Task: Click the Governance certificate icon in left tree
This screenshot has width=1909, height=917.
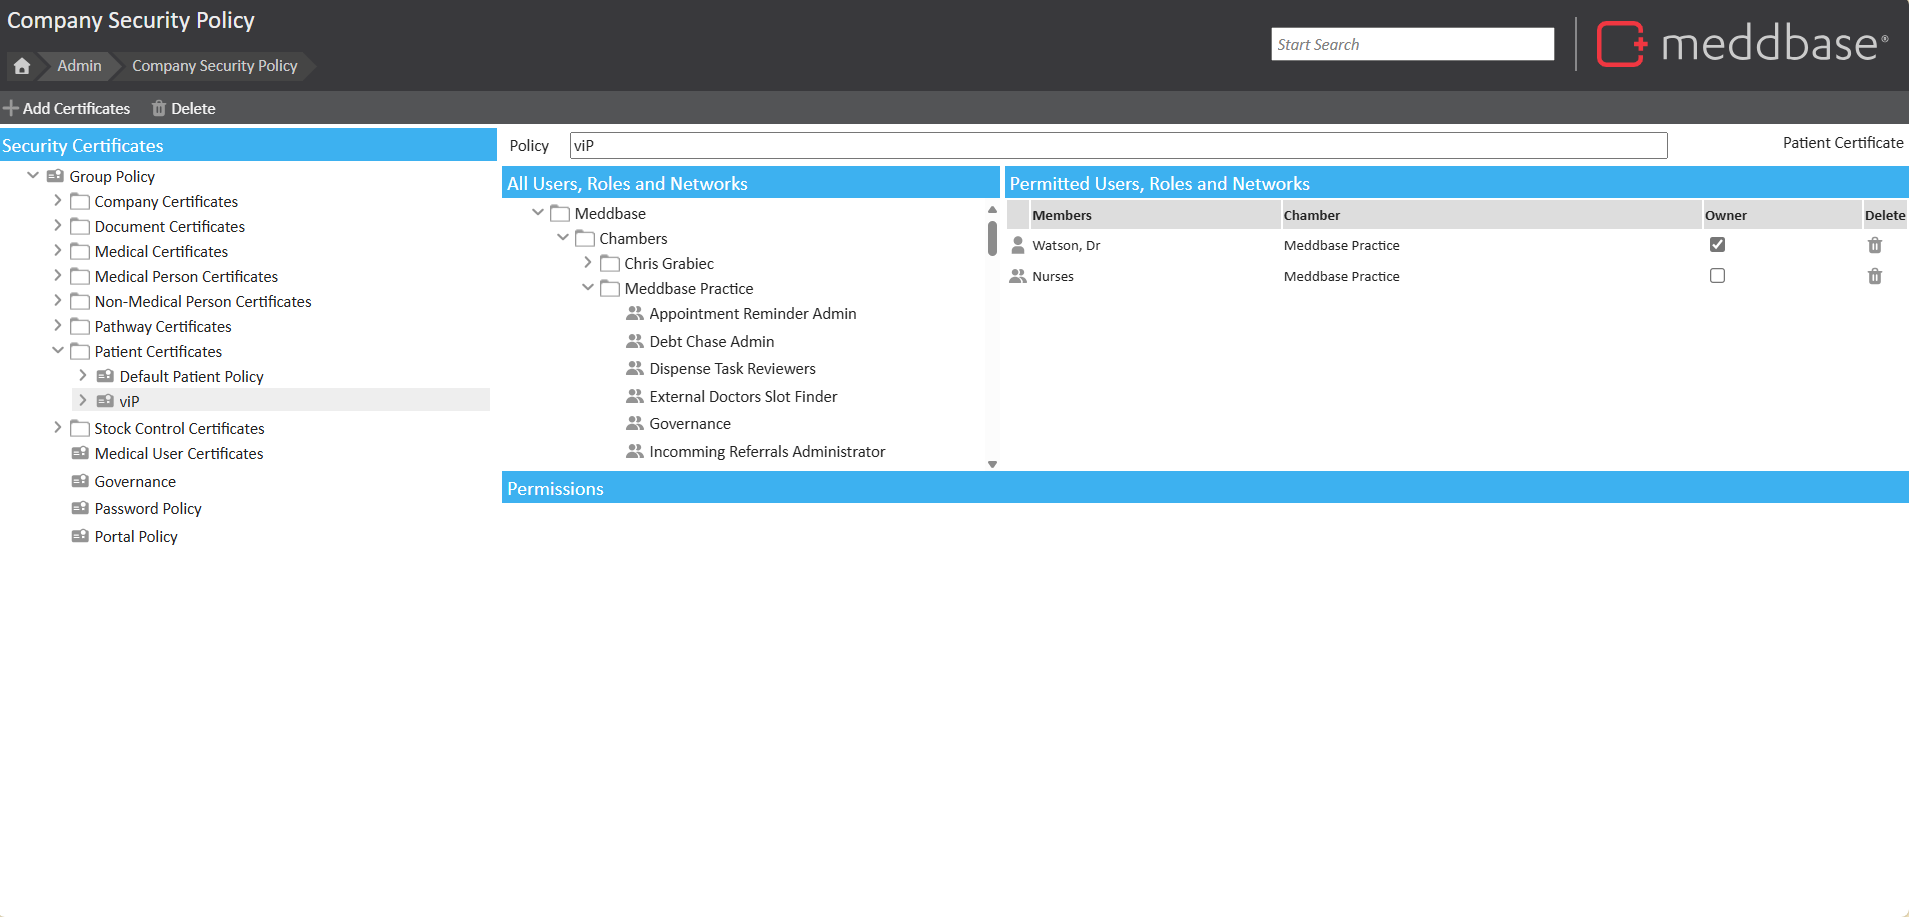Action: (80, 481)
